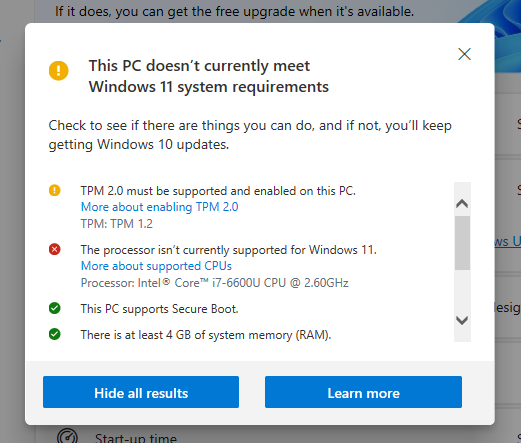Click the TPM: TPM 1.2 detail text
This screenshot has width=521, height=443.
(x=117, y=224)
